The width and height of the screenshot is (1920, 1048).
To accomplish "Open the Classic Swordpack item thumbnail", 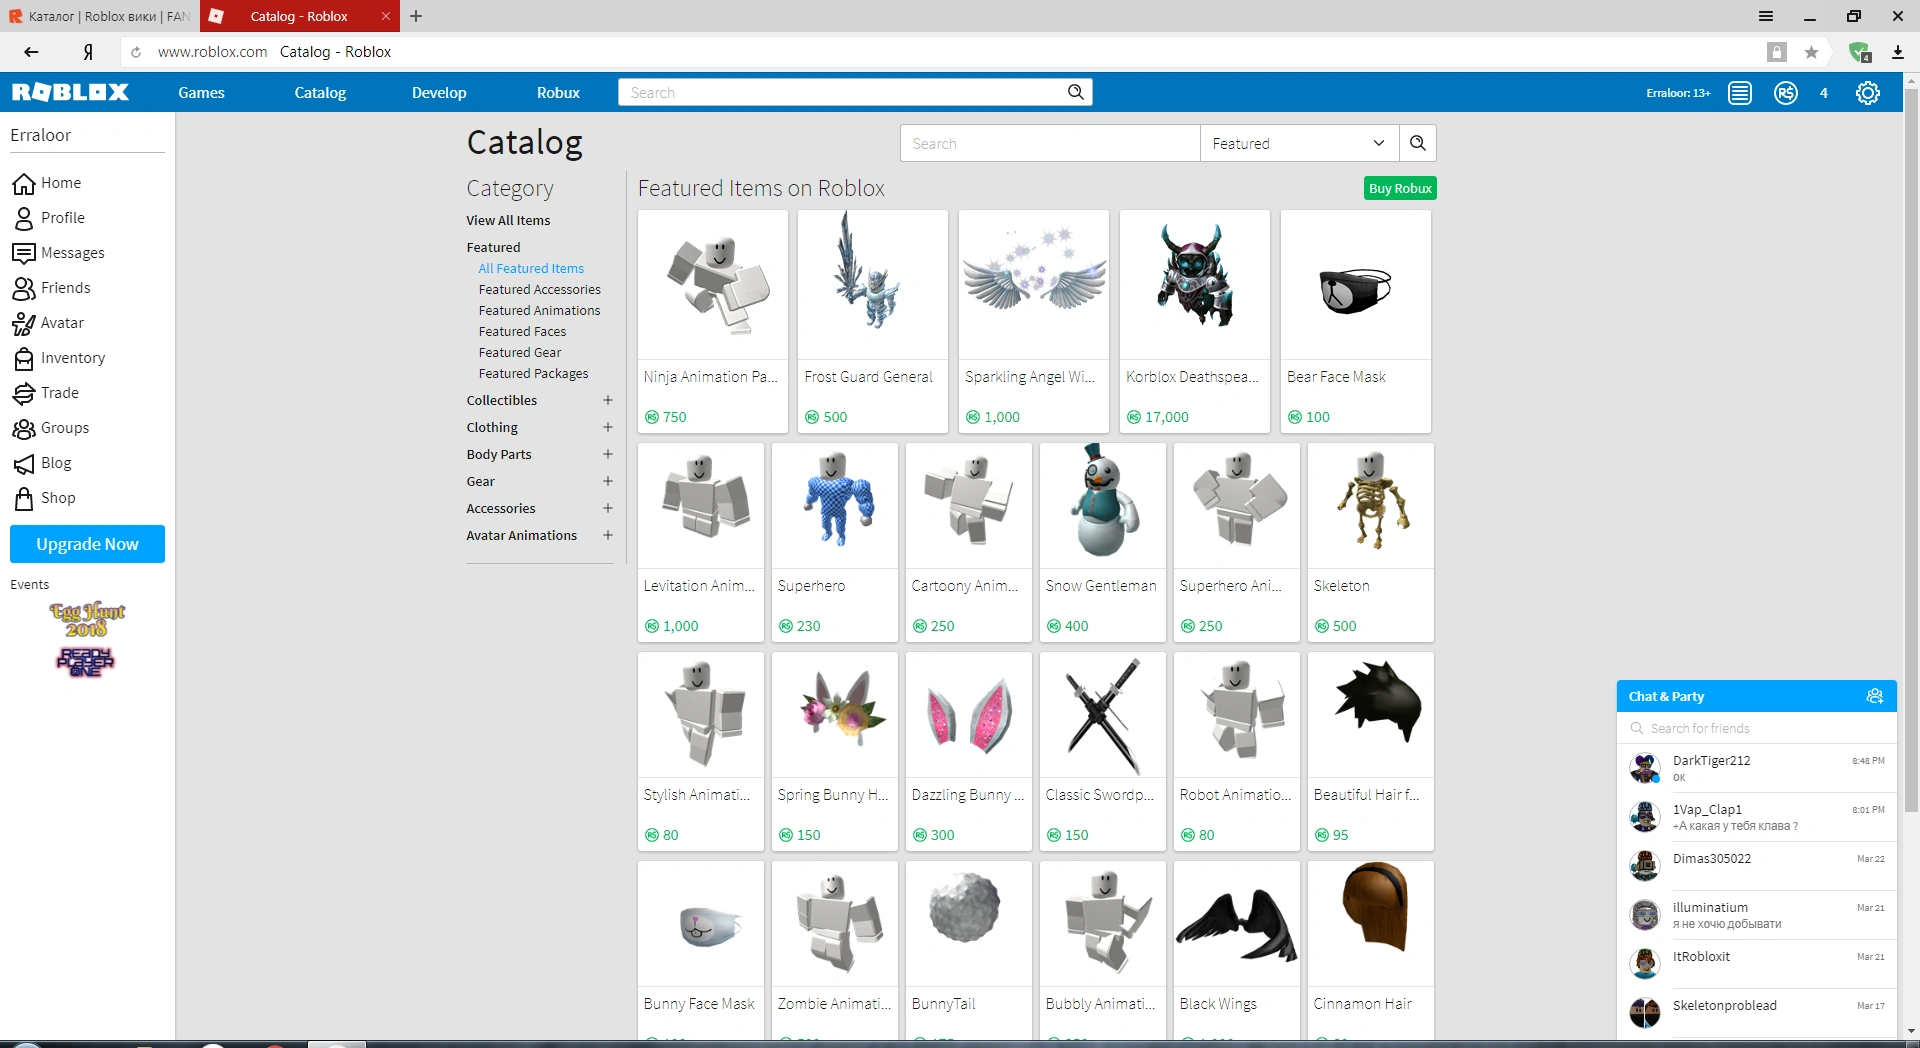I will point(1103,715).
